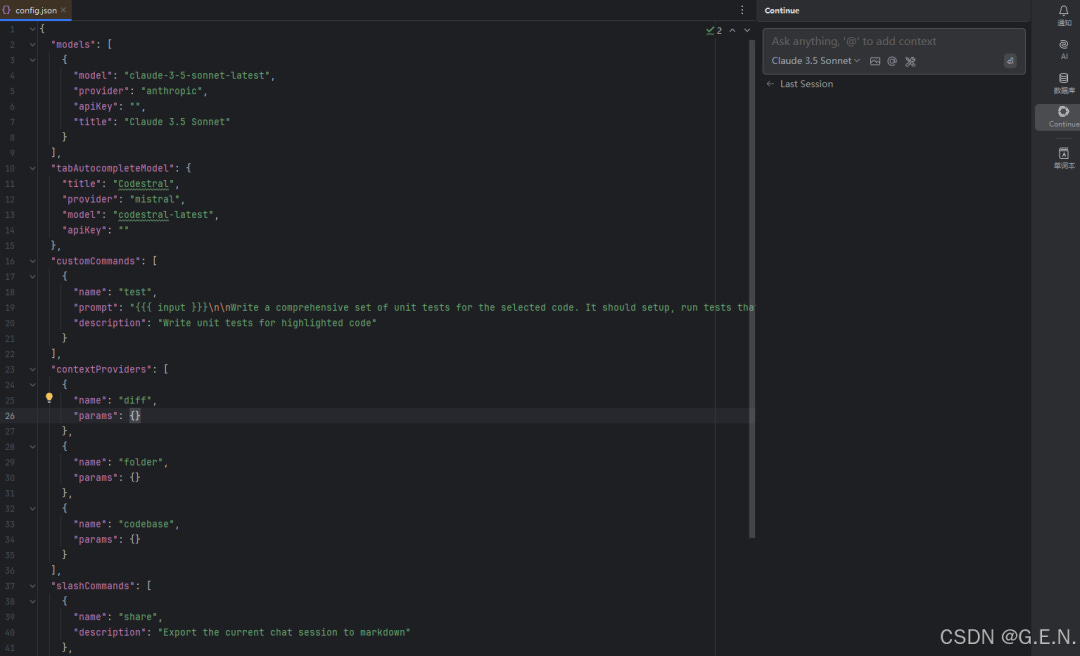The width and height of the screenshot is (1080, 656).
Task: Select the config.json editor tab
Action: click(35, 11)
